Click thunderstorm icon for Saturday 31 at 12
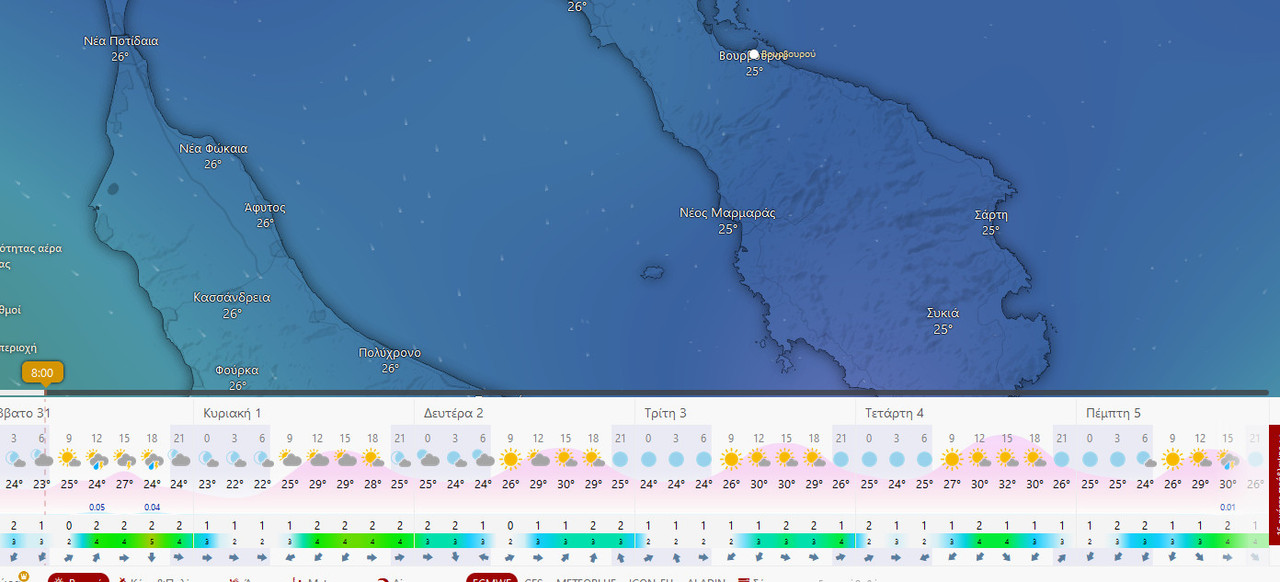 pos(97,459)
